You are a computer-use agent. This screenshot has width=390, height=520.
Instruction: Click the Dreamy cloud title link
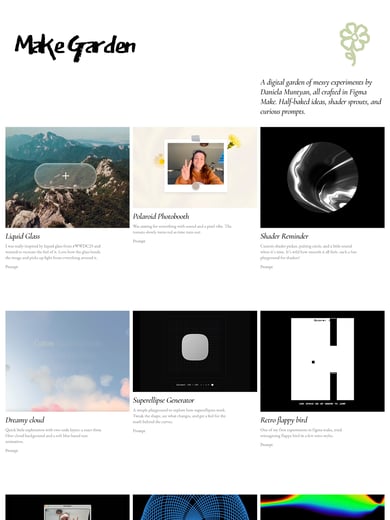point(25,420)
